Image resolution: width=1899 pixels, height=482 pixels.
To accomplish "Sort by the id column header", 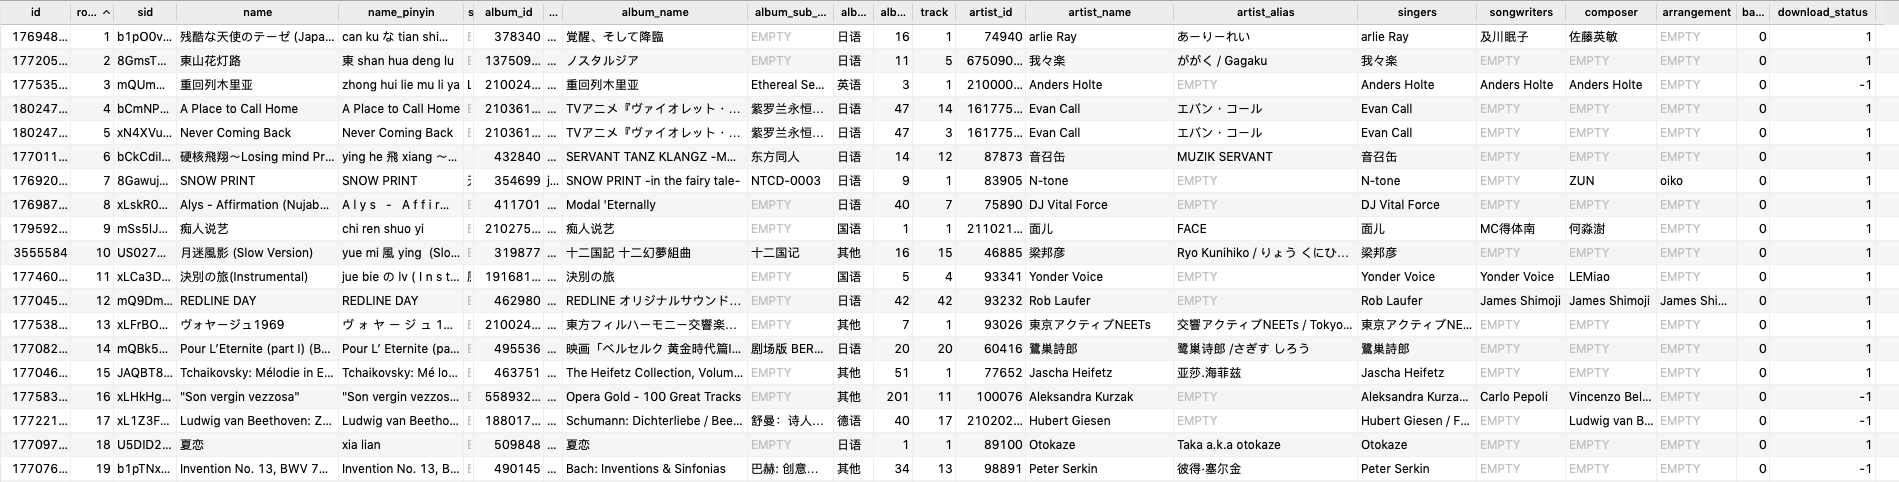I will pos(36,12).
